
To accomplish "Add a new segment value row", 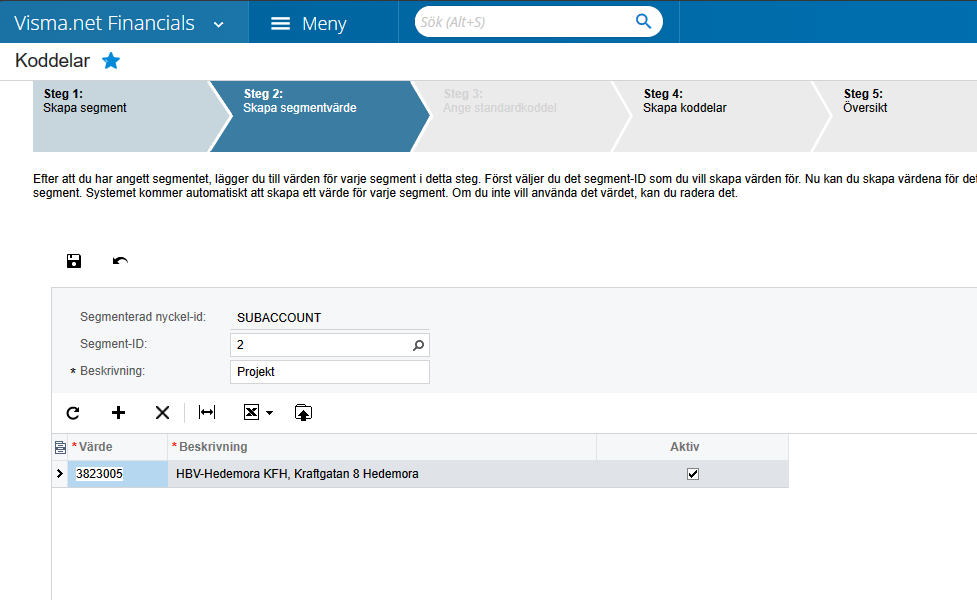I will (118, 412).
